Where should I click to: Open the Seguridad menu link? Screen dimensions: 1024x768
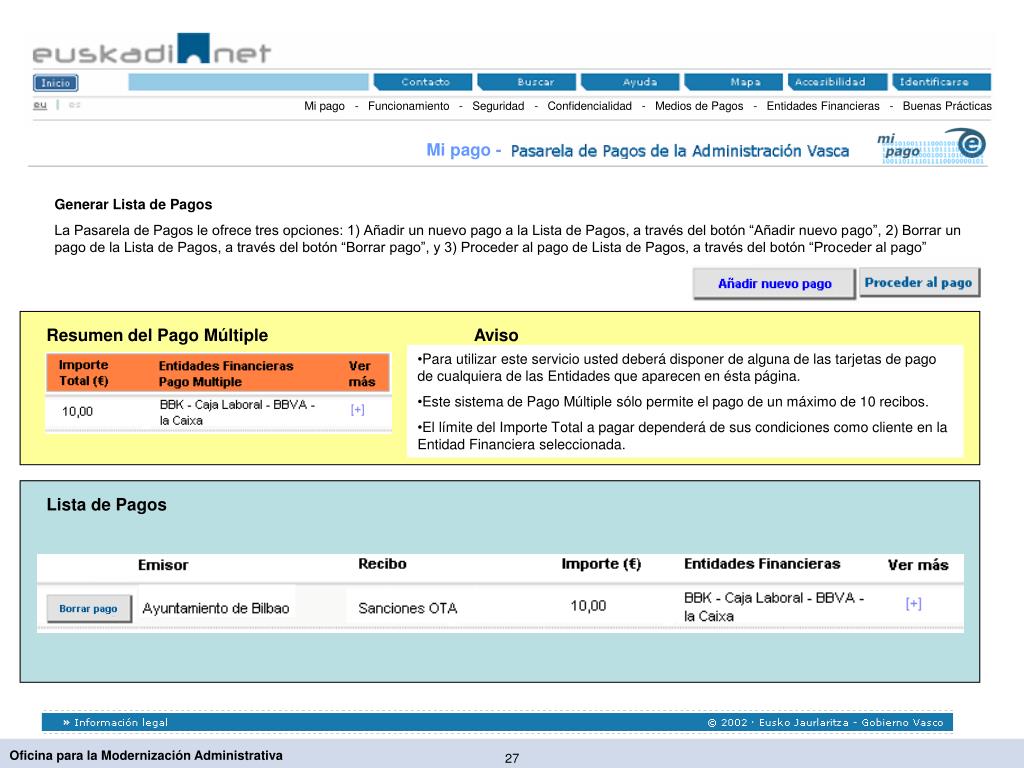tap(498, 106)
